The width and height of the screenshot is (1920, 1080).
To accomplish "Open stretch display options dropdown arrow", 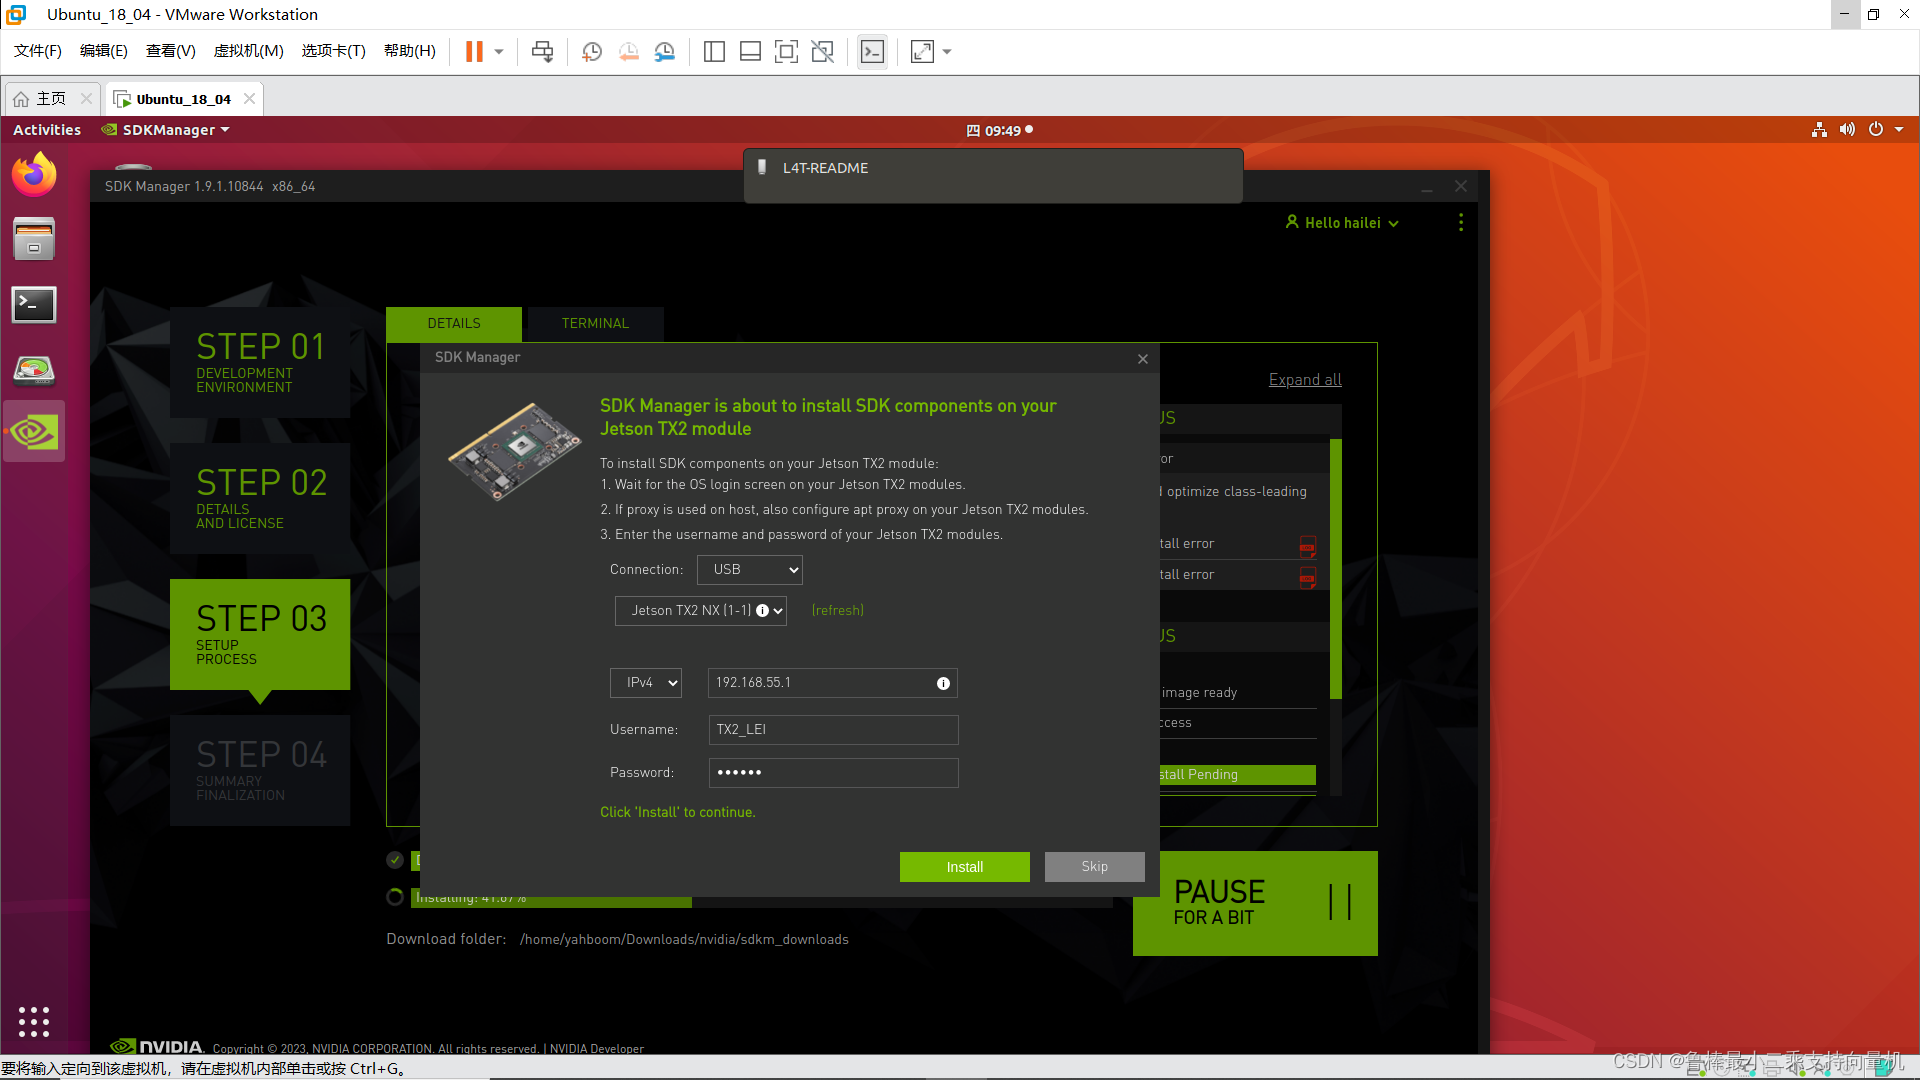I will pyautogui.click(x=947, y=51).
